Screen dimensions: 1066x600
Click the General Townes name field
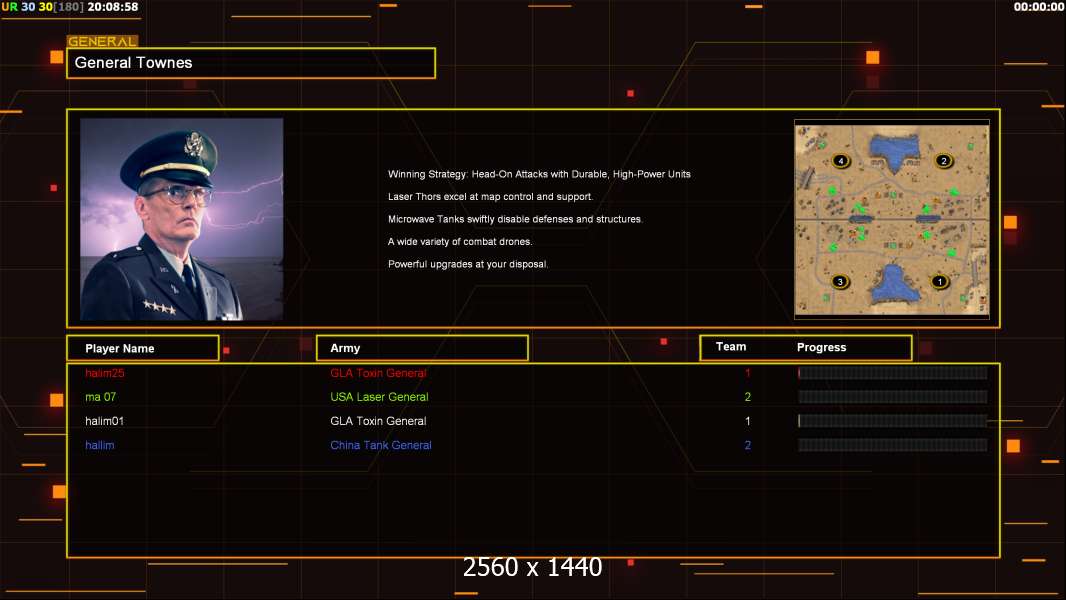click(251, 63)
